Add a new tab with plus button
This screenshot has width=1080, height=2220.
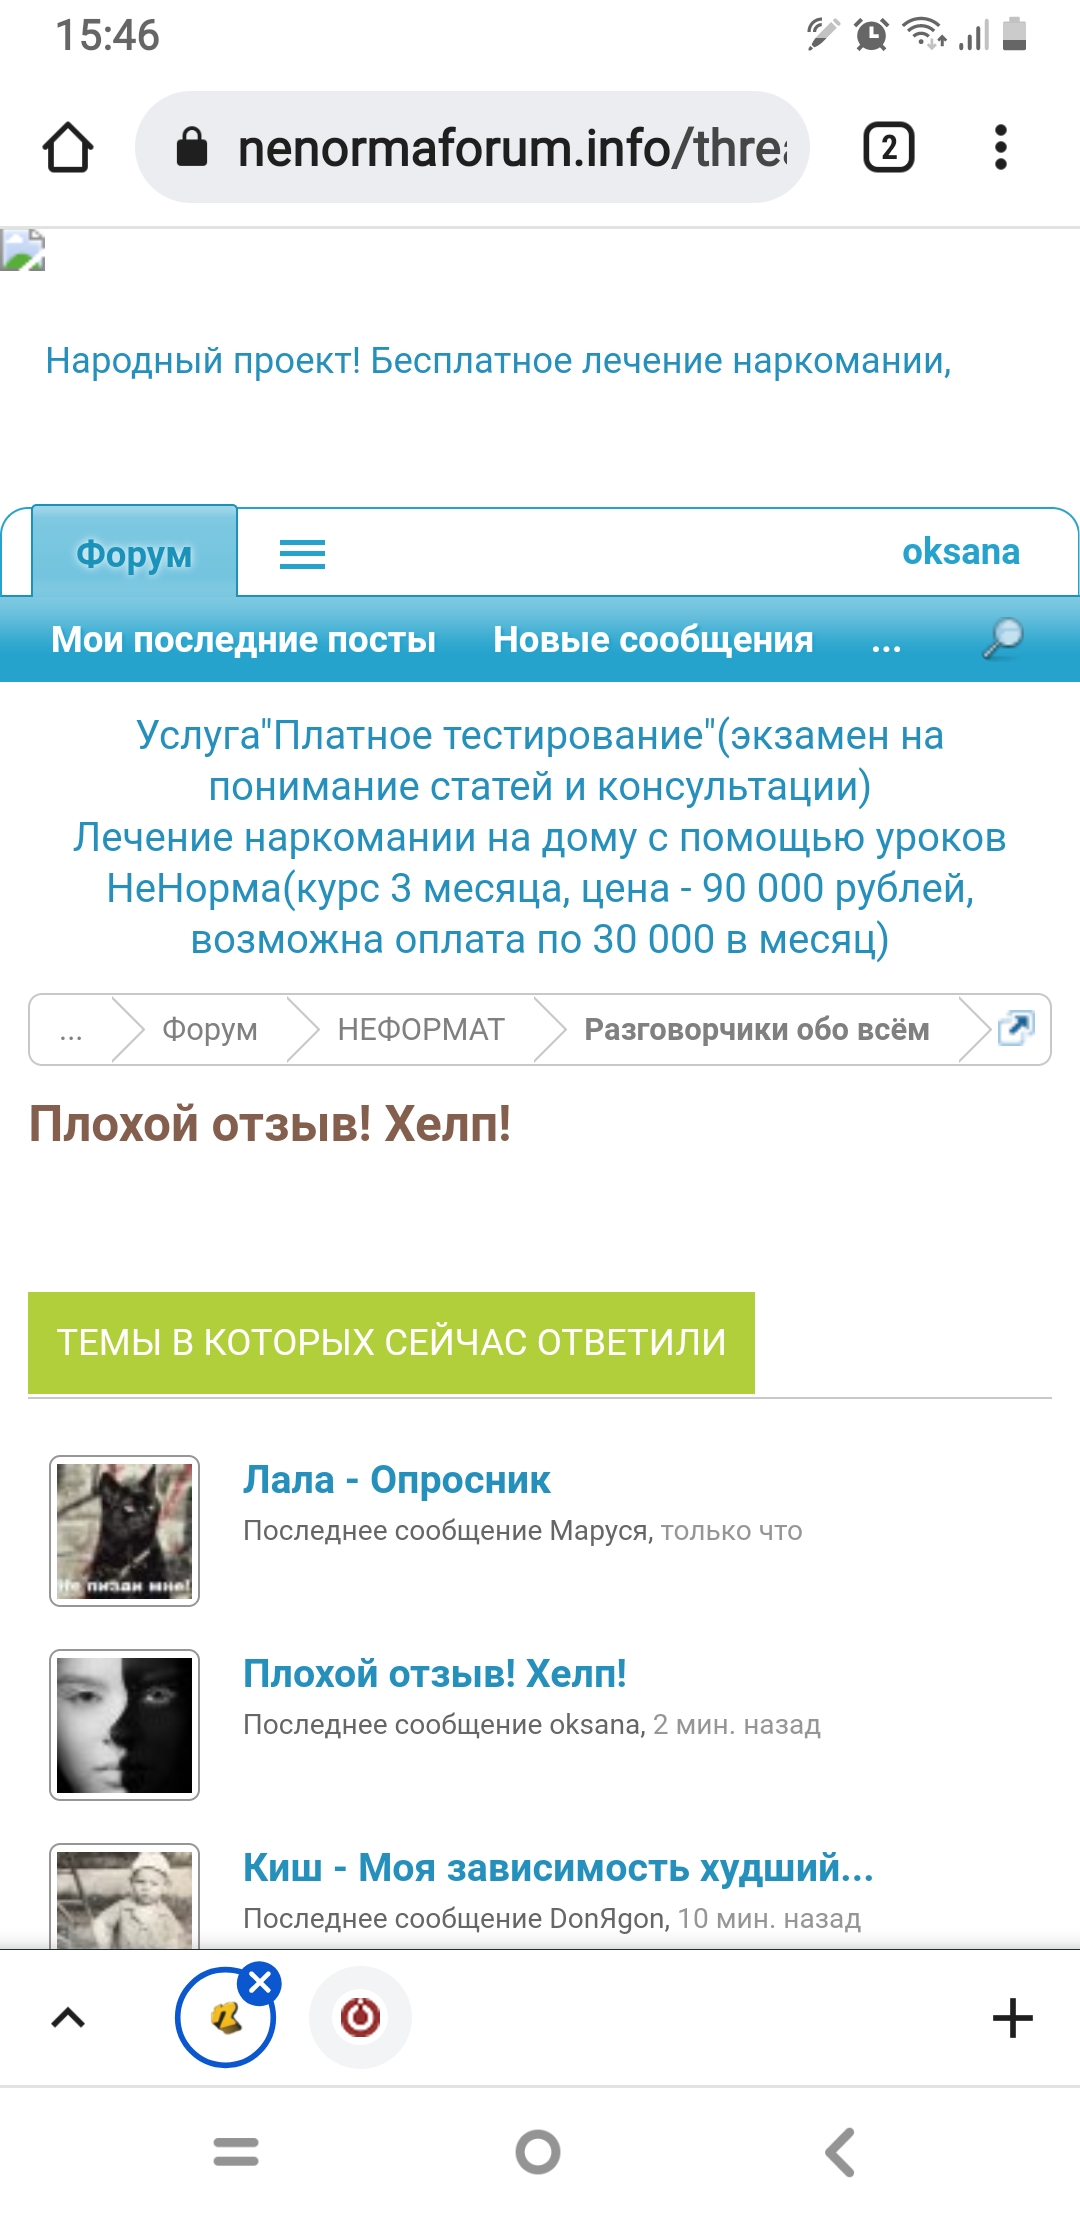tap(1012, 2017)
